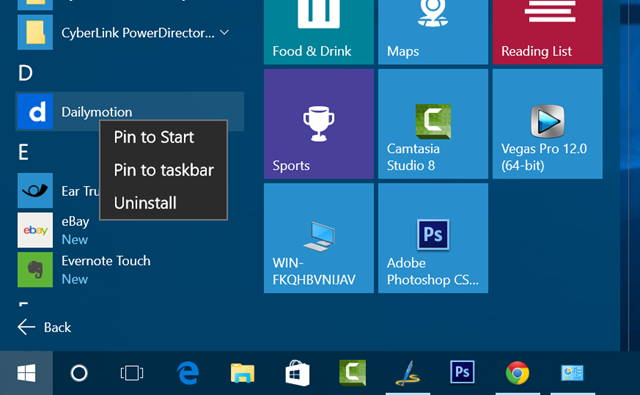Click the Windows Start button
This screenshot has width=640, height=395.
point(27,373)
